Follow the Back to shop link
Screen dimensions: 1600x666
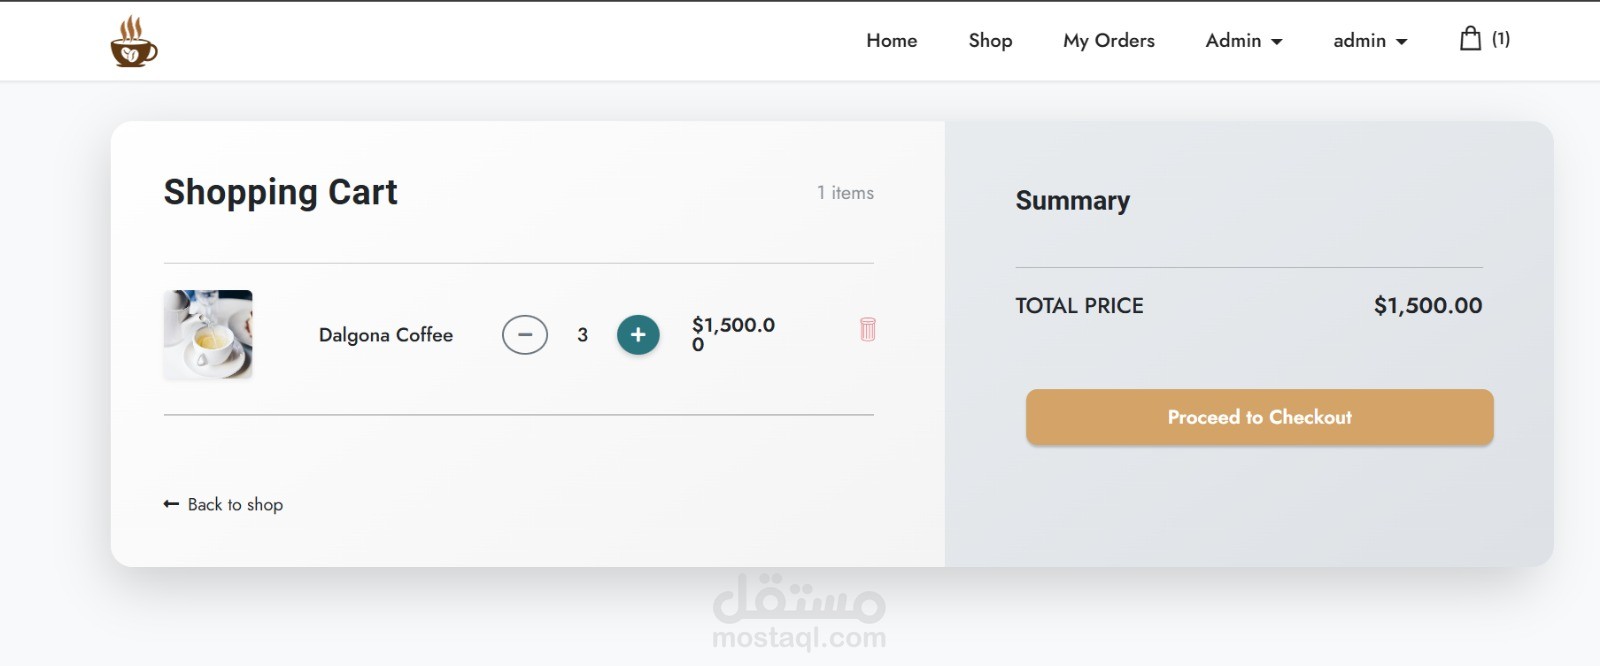point(235,505)
